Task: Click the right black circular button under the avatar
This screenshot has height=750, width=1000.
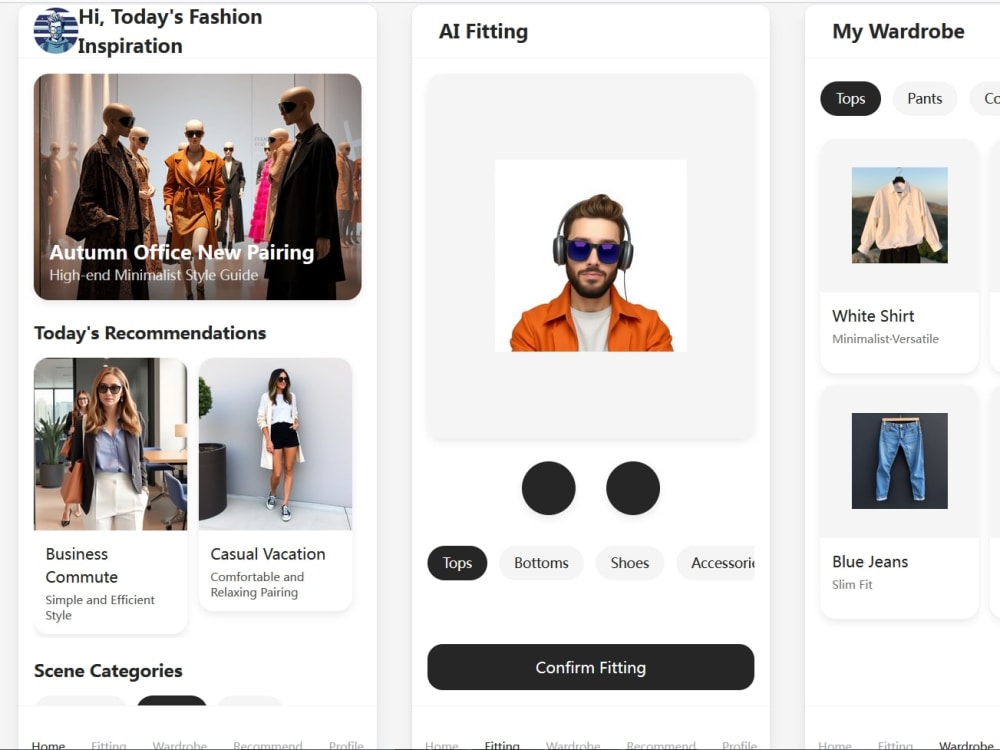Action: 633,488
